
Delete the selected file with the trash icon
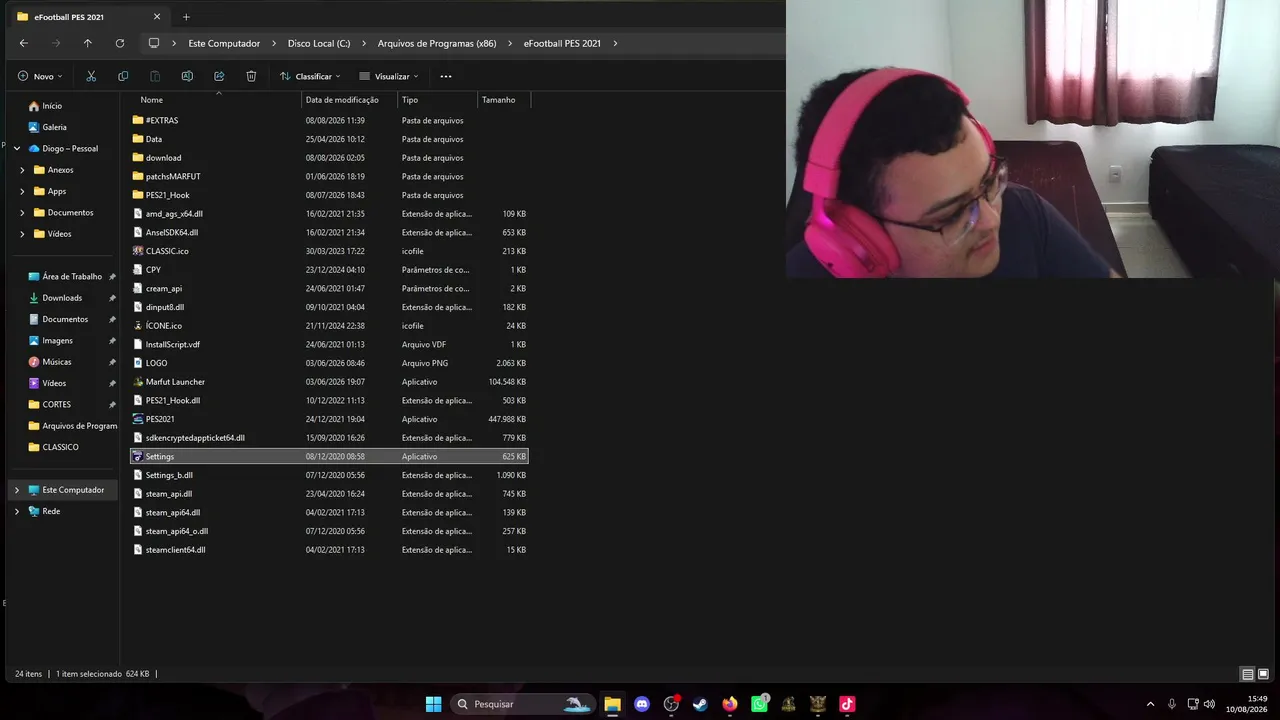(x=251, y=76)
